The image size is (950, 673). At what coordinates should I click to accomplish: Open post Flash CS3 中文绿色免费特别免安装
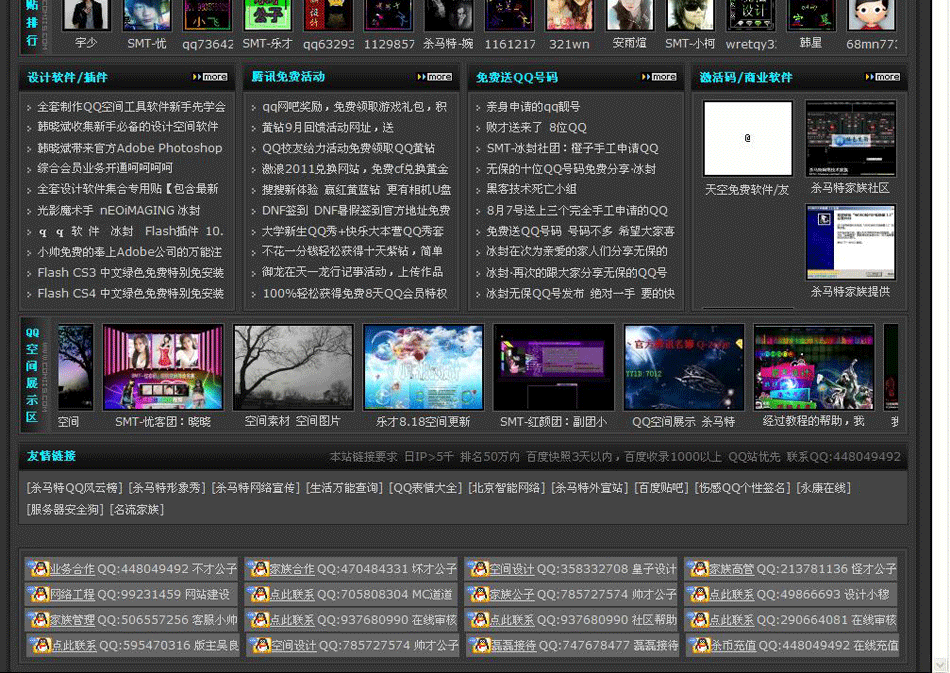click(x=130, y=273)
